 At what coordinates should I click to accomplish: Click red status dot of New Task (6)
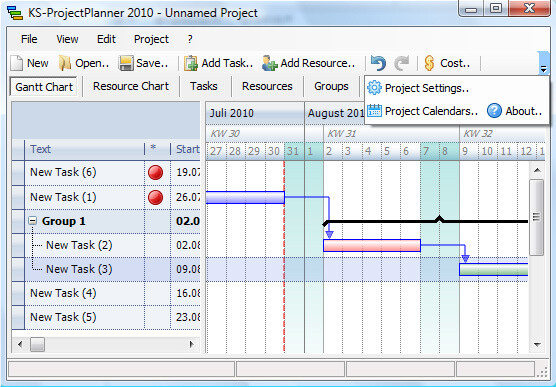(x=155, y=173)
